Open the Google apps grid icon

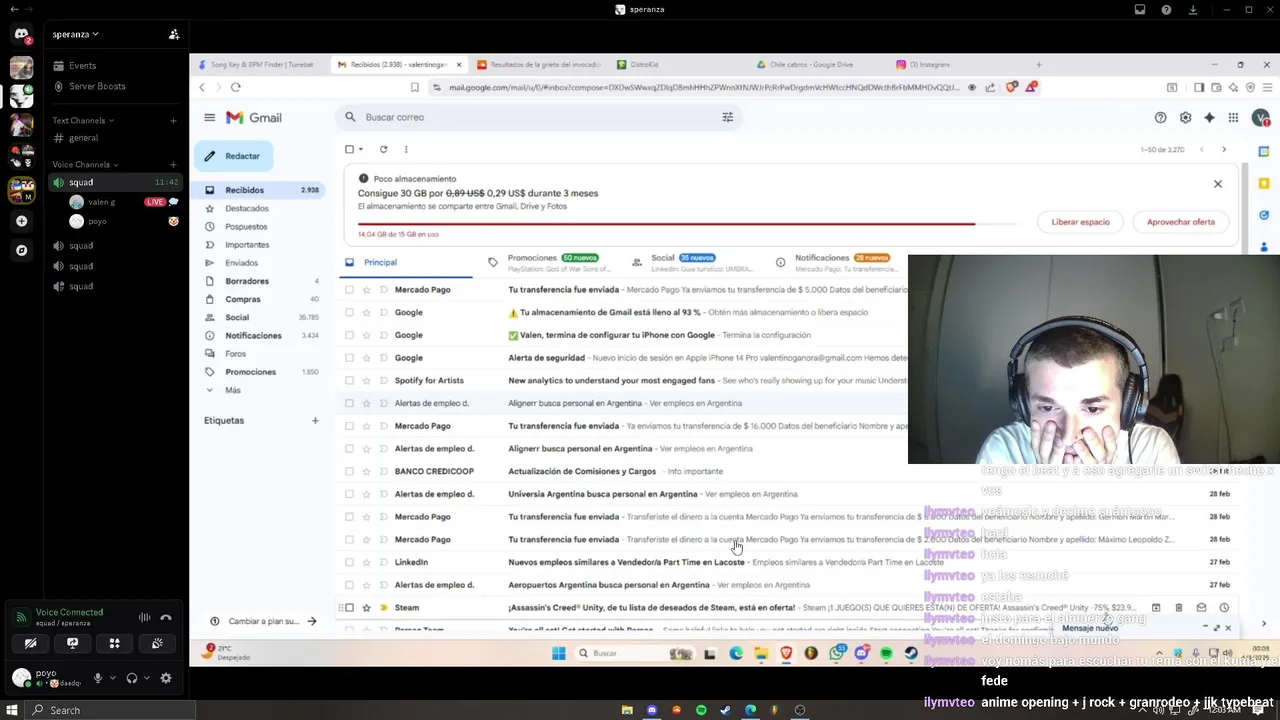1233,117
